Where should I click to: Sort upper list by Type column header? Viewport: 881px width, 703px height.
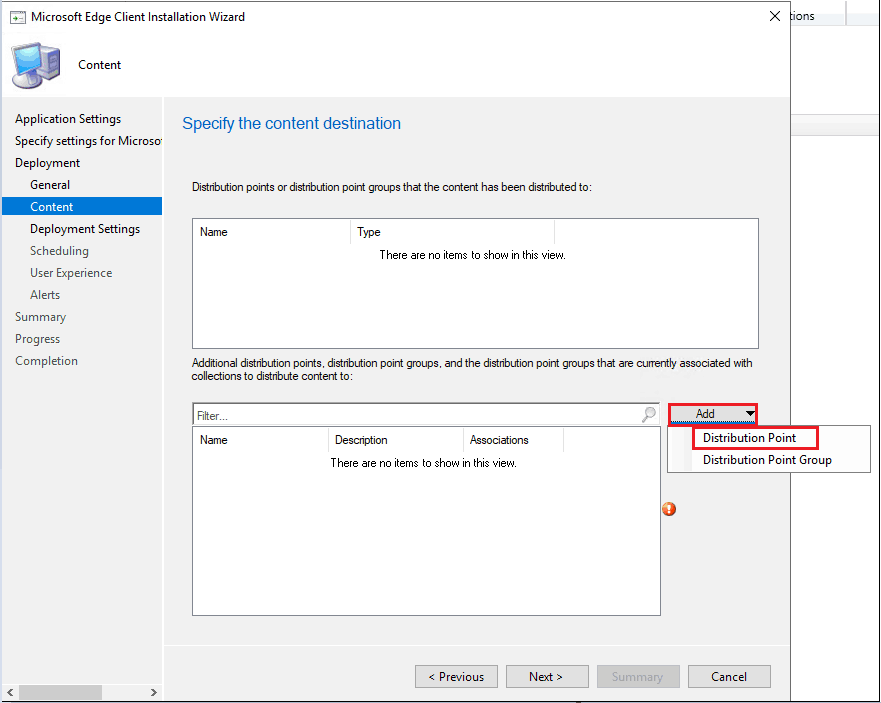click(452, 232)
